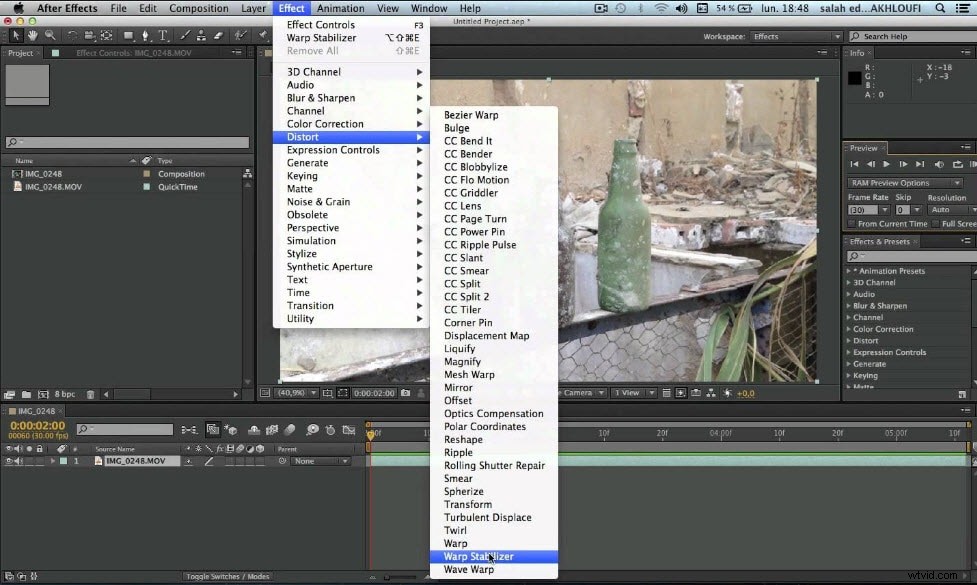Lock the IMG_0248.MOV layer
Screen dimensions: 977x585
[40, 460]
